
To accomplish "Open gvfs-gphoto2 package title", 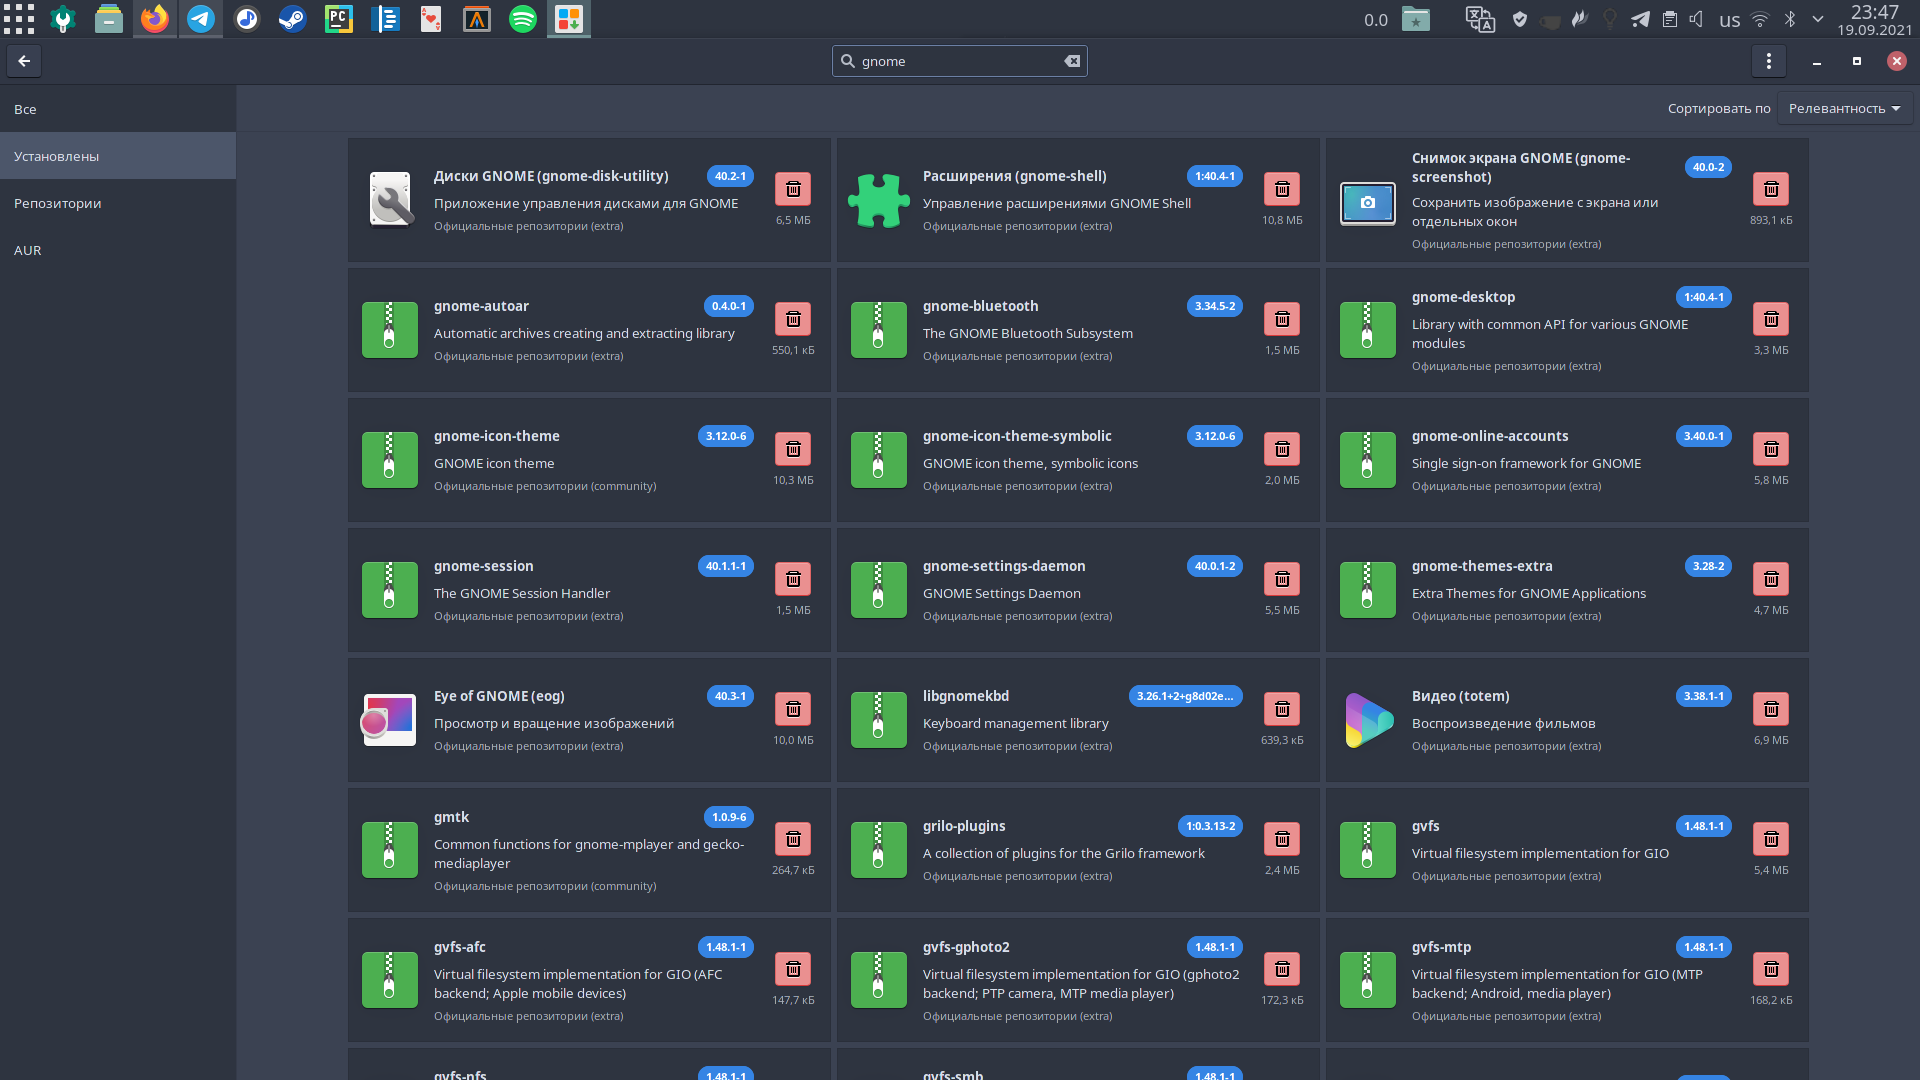I will [x=966, y=947].
